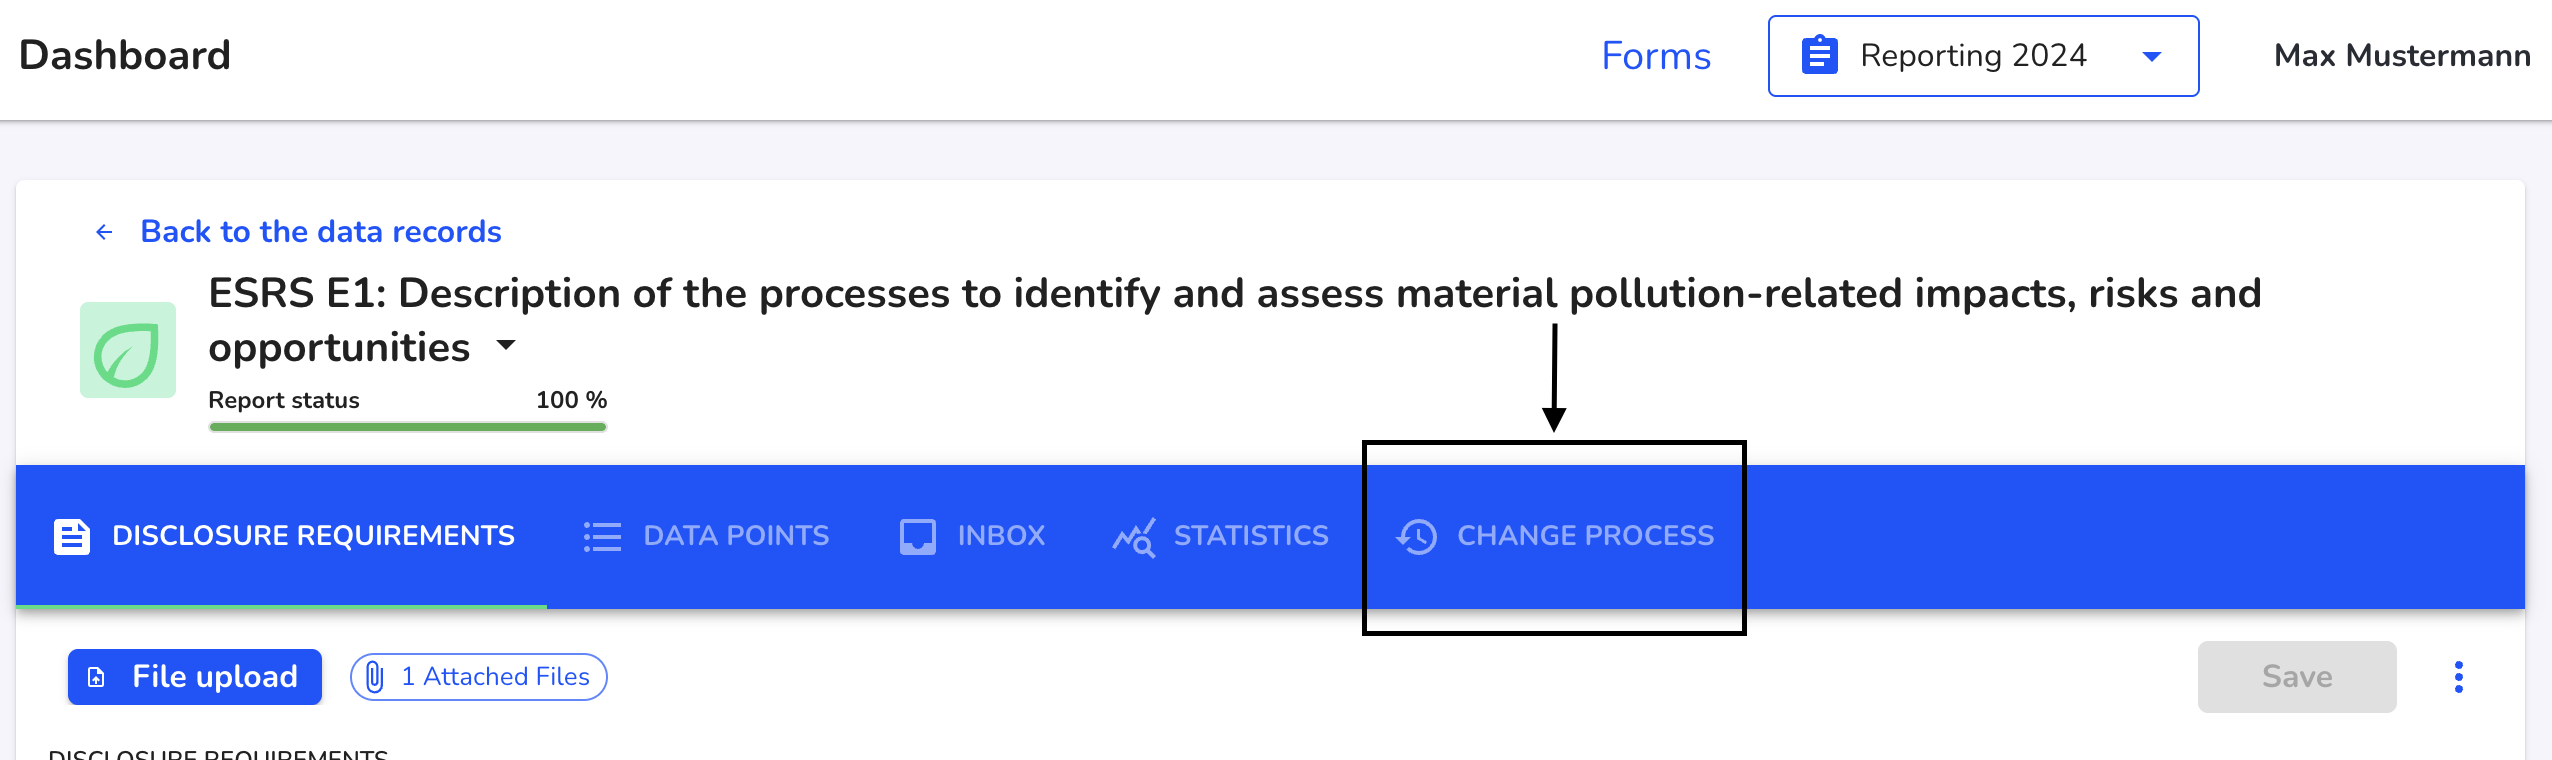Click the Reporting 2024 dropdown caret

click(2152, 57)
